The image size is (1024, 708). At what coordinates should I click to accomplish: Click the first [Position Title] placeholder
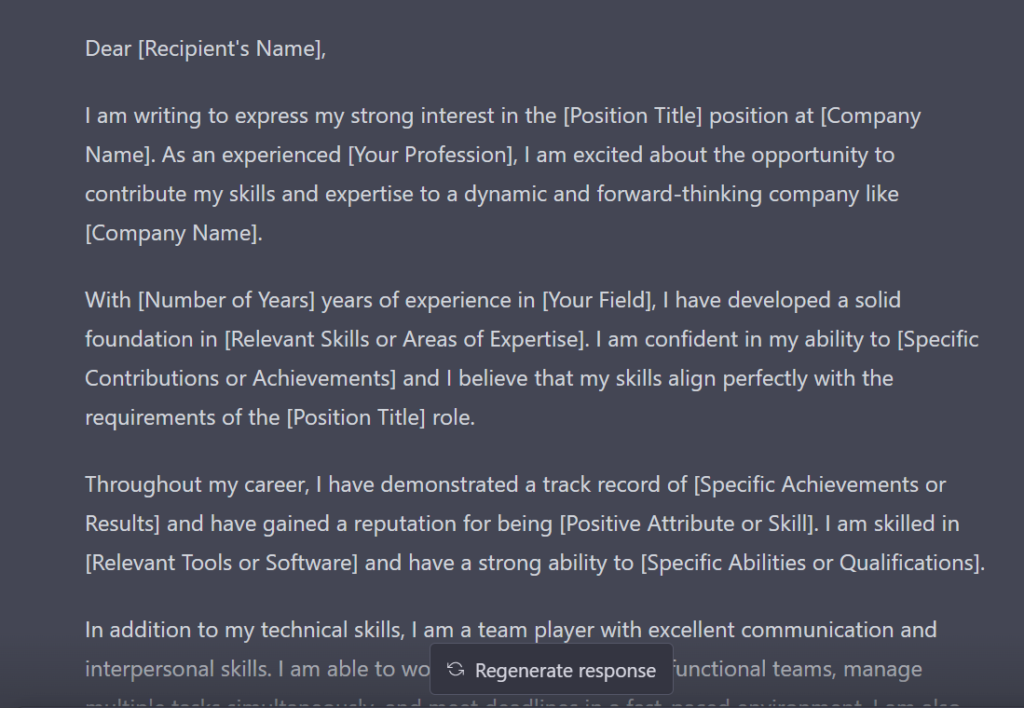[x=632, y=116]
